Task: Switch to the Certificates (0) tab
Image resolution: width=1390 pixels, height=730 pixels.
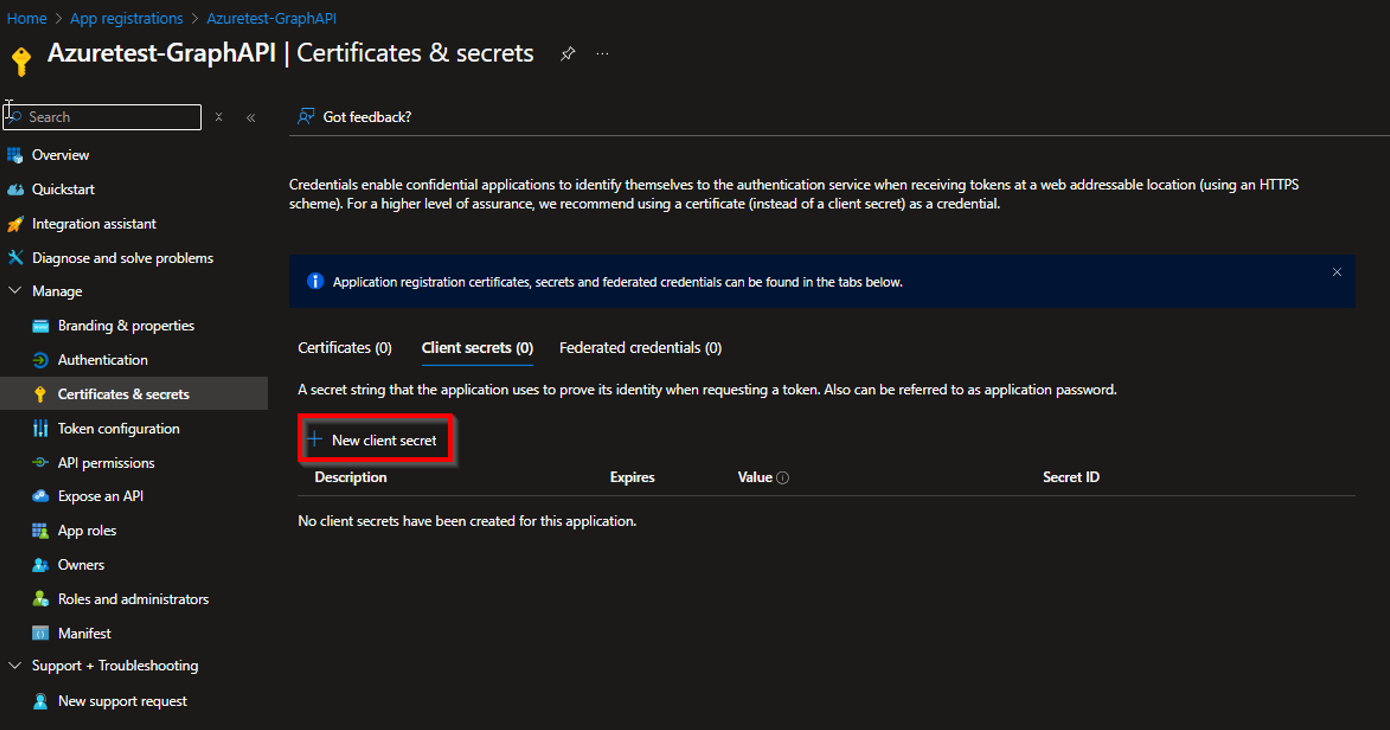Action: (345, 348)
